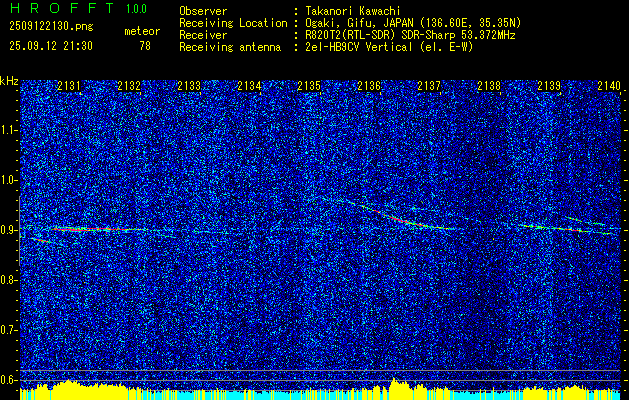This screenshot has height=400, width=629.
Task: Click time marker 2132
Action: (x=129, y=86)
